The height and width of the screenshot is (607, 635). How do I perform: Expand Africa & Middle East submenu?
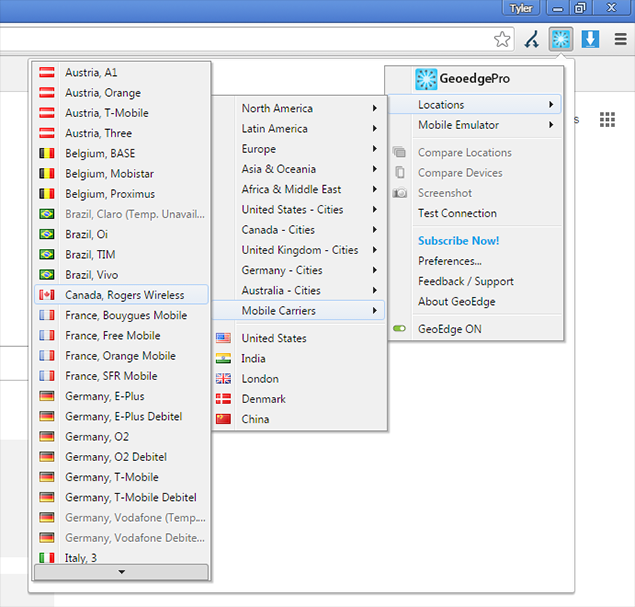298,189
